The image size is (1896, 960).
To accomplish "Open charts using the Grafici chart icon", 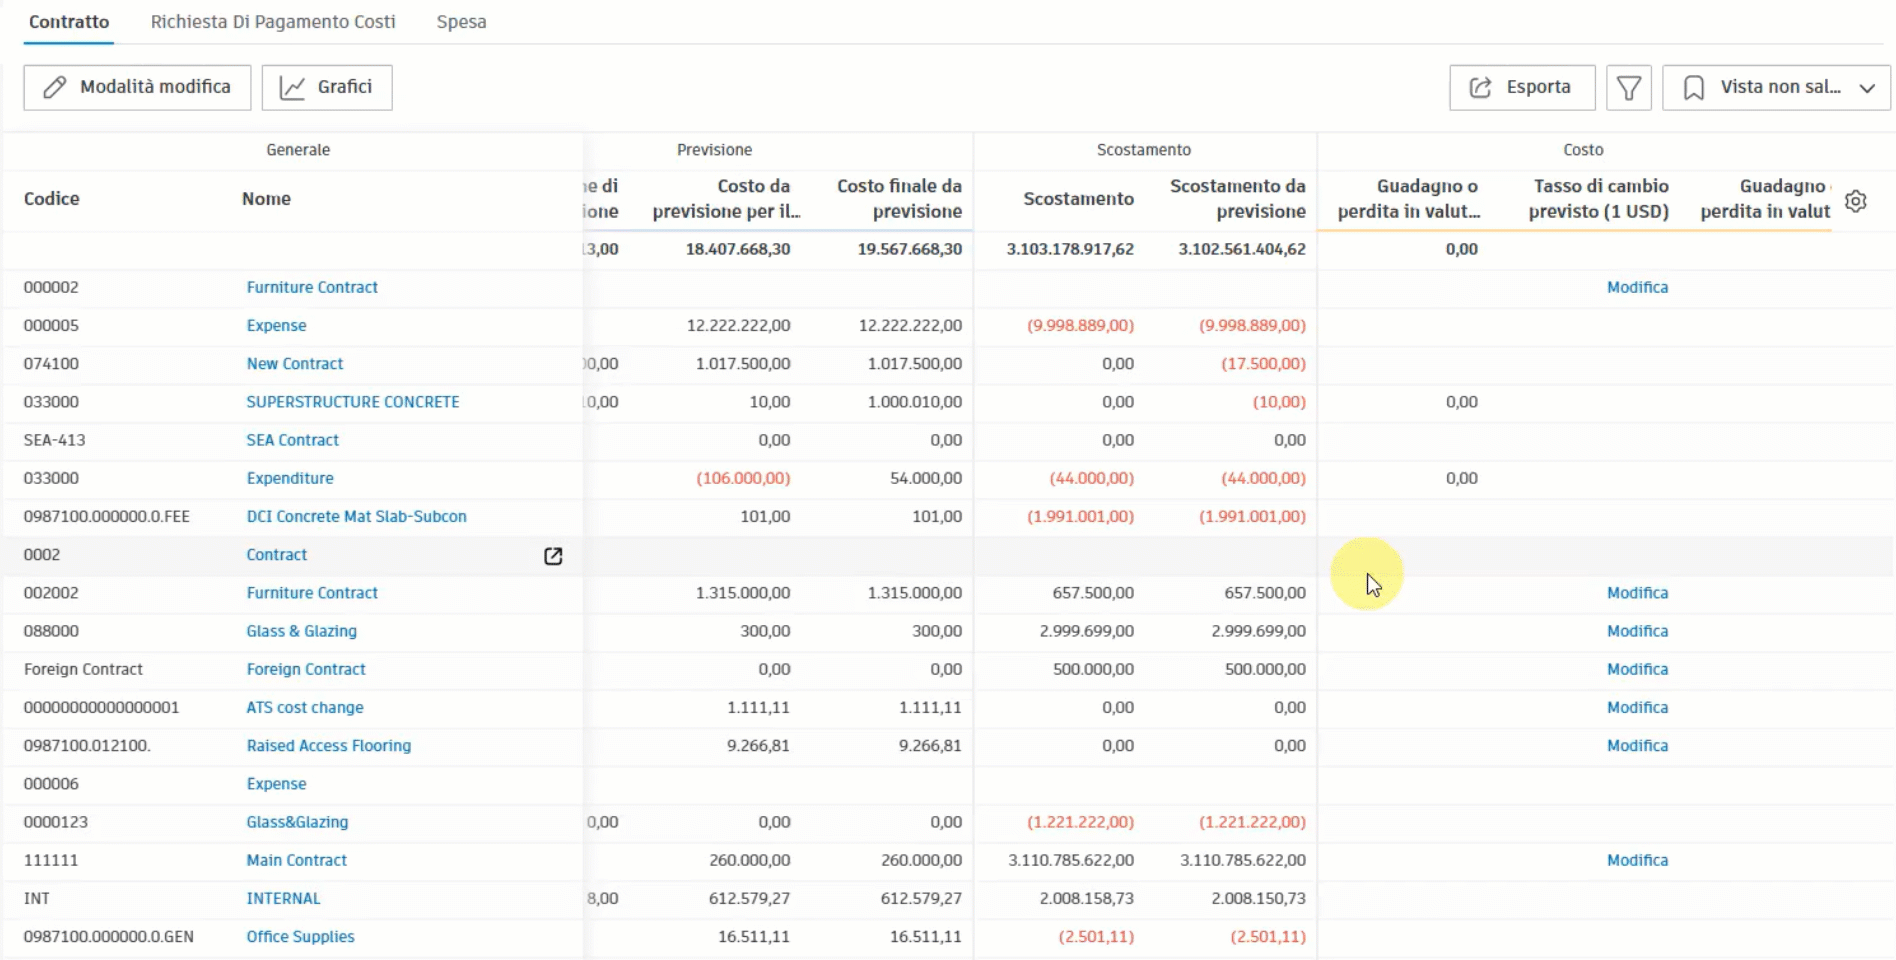I will (x=294, y=87).
